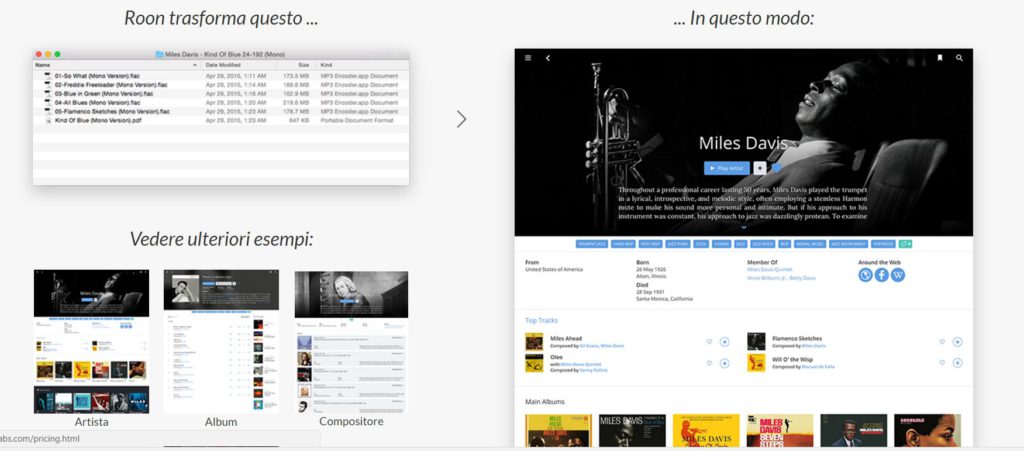Select the MODAL MUSIC genre tag

(810, 244)
